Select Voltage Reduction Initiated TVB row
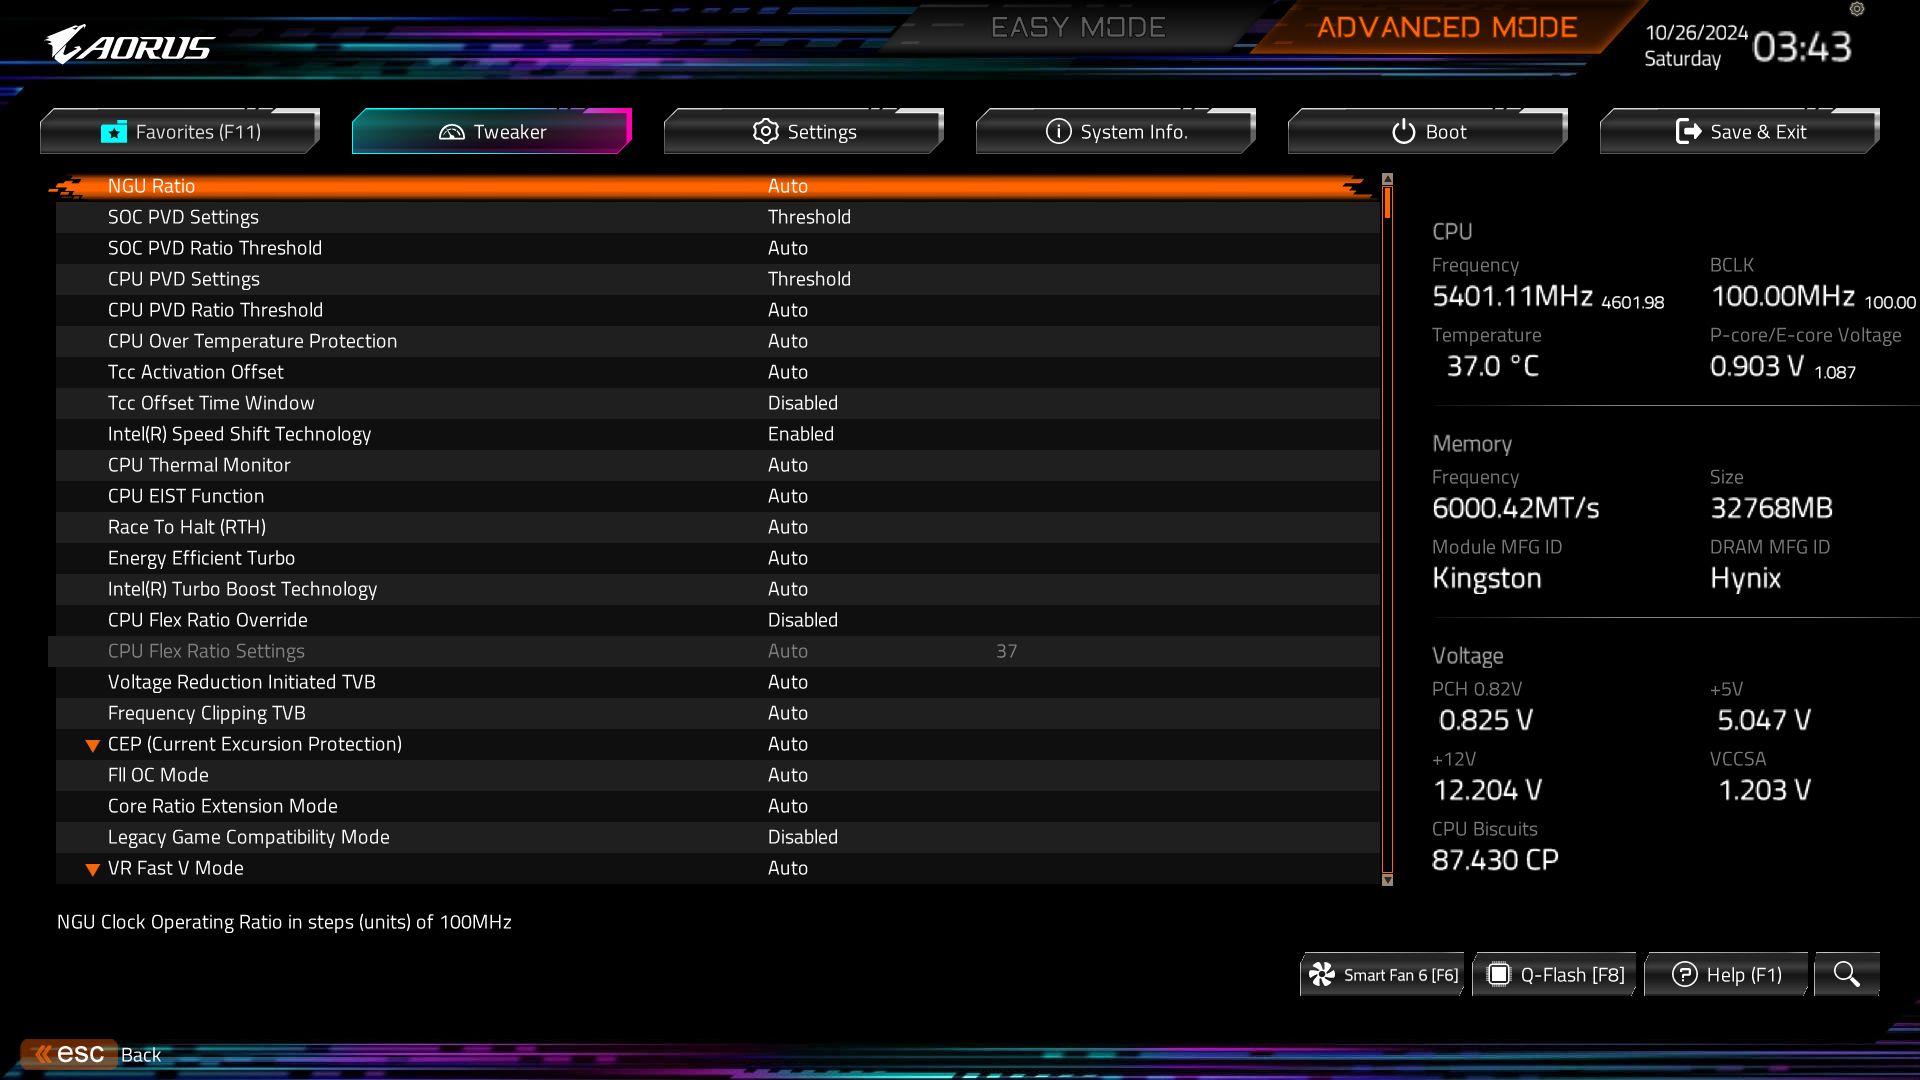 (x=718, y=682)
